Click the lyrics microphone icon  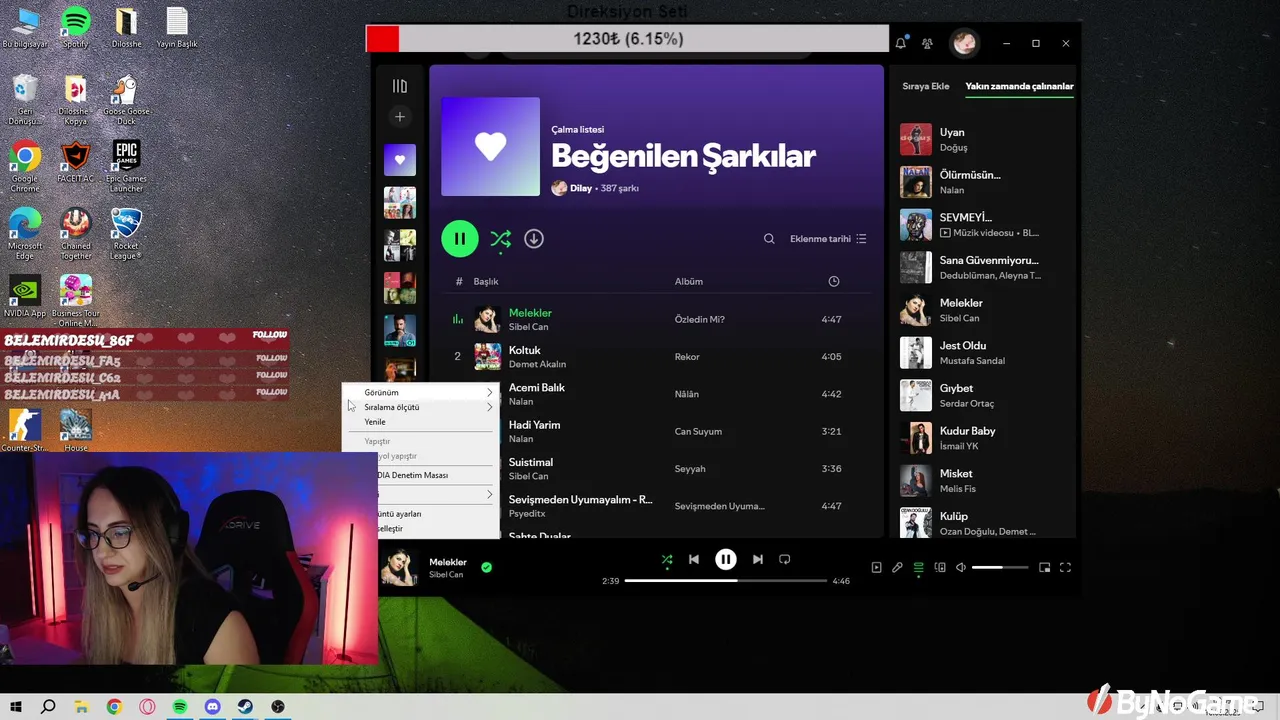[897, 568]
